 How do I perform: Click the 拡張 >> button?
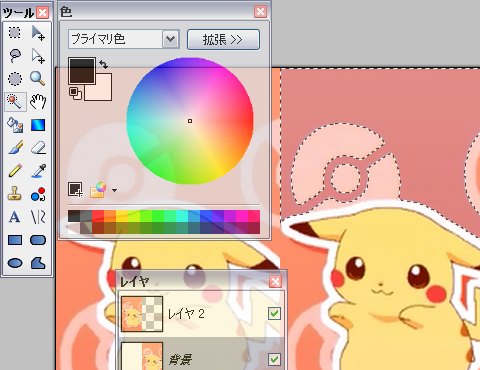point(223,40)
